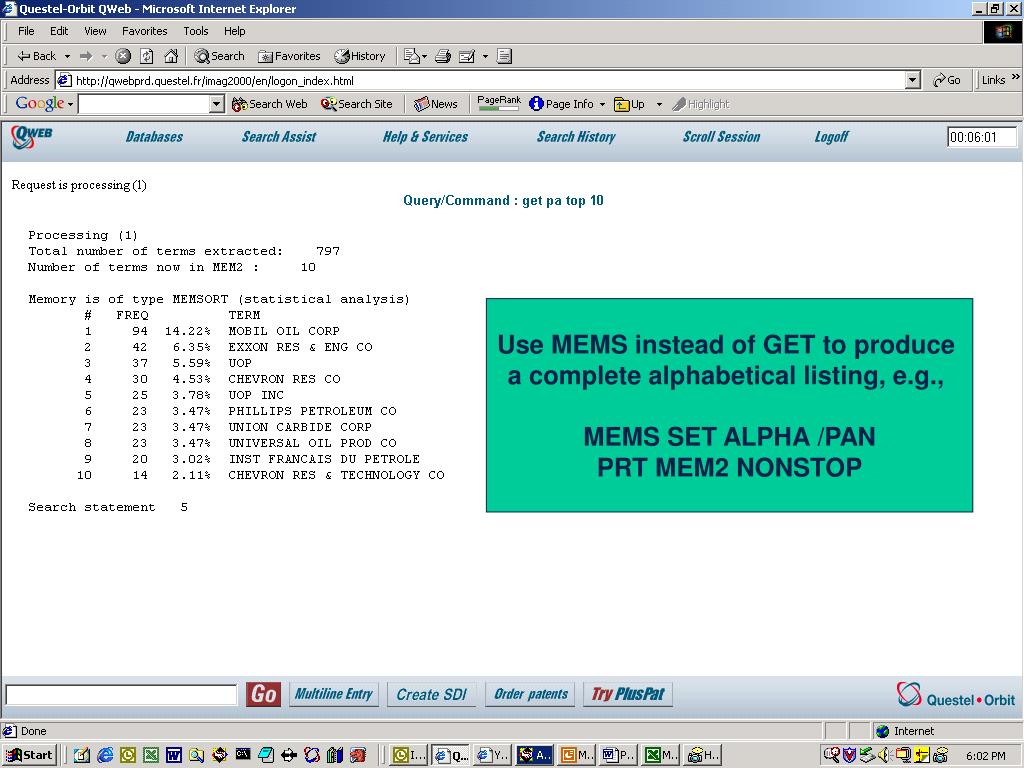This screenshot has height=768, width=1024.
Task: Expand the Google search box dropdown
Action: click(x=217, y=104)
